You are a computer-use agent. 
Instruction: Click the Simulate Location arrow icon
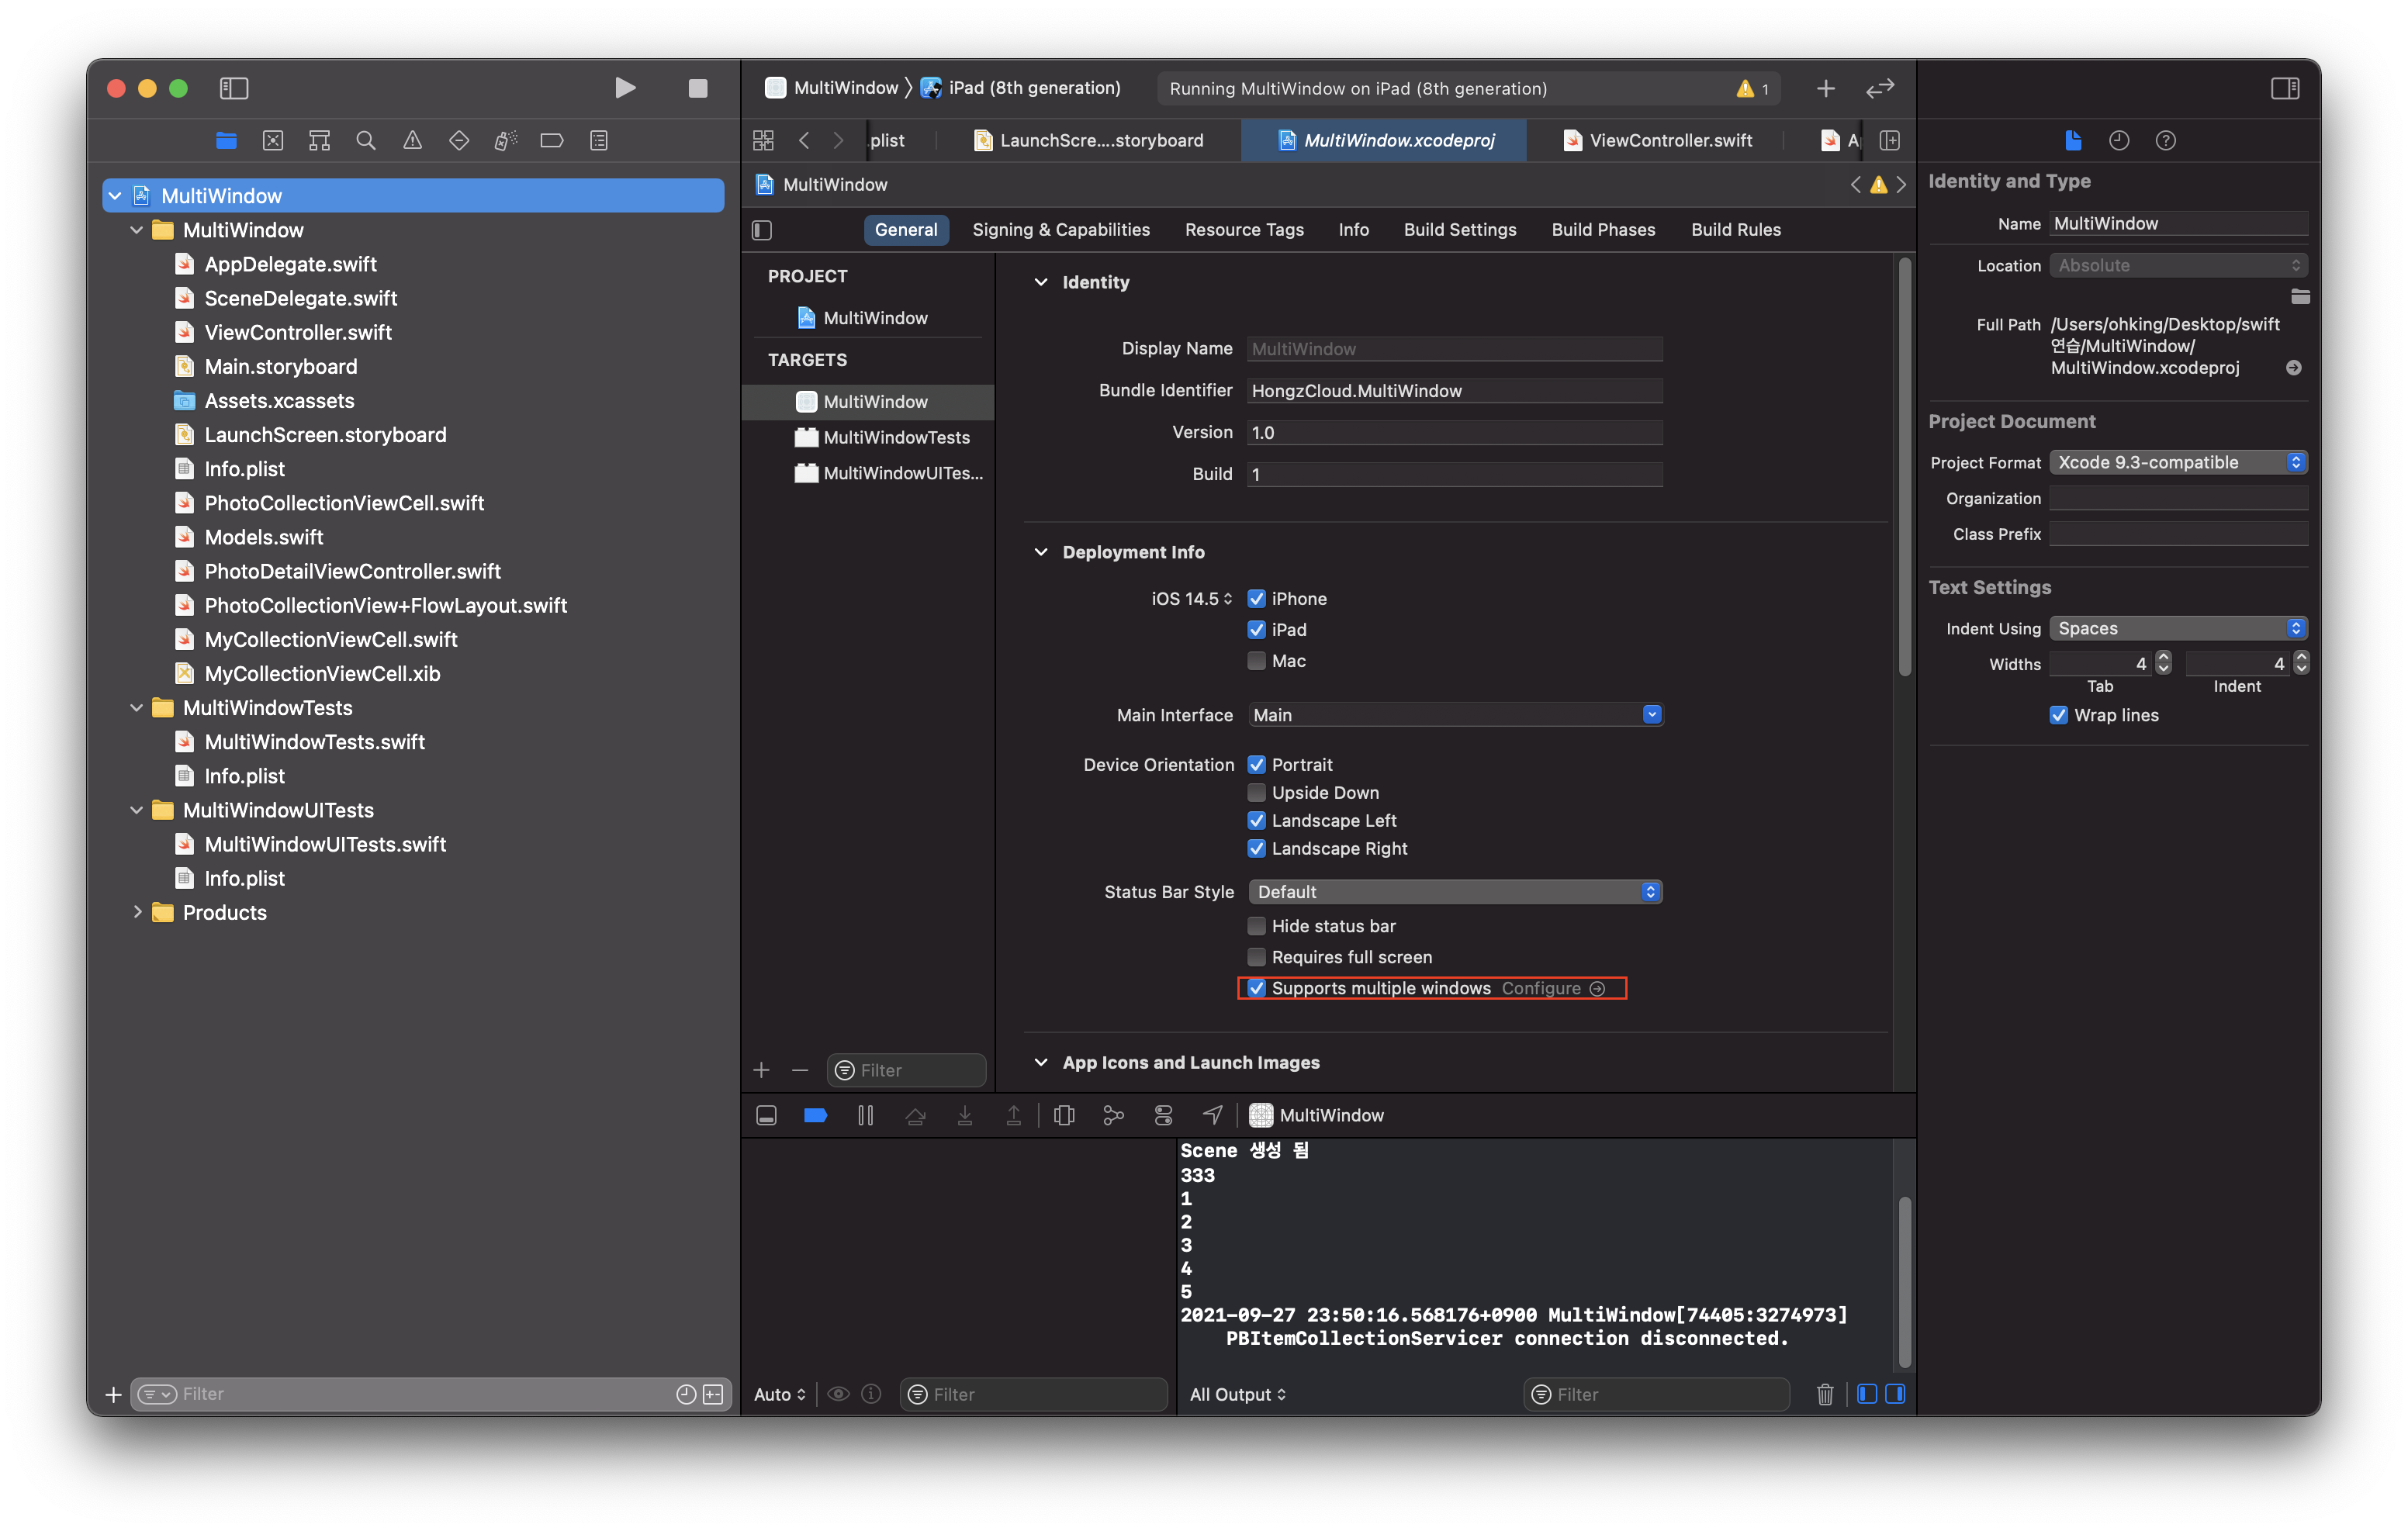coord(1212,1115)
